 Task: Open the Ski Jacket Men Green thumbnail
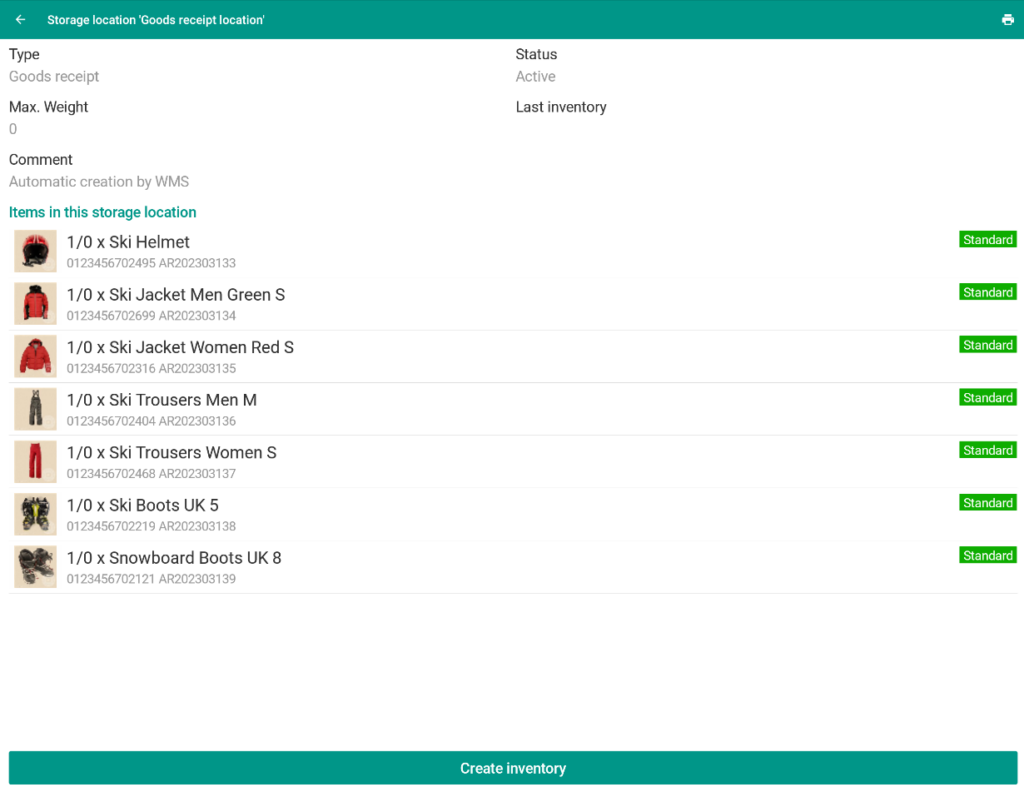pos(35,304)
